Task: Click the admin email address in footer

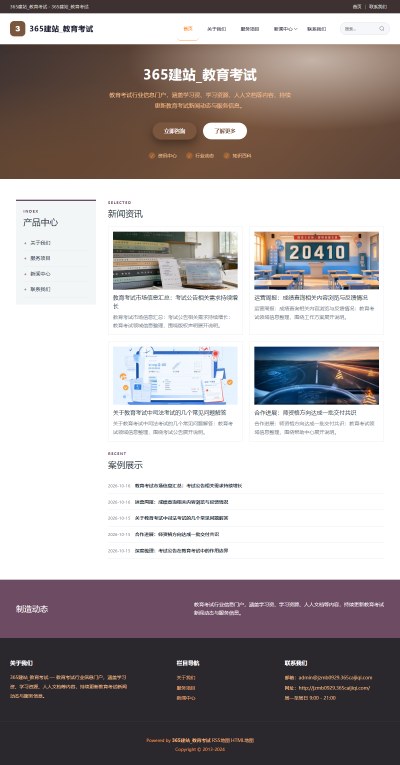Action: click(x=335, y=677)
